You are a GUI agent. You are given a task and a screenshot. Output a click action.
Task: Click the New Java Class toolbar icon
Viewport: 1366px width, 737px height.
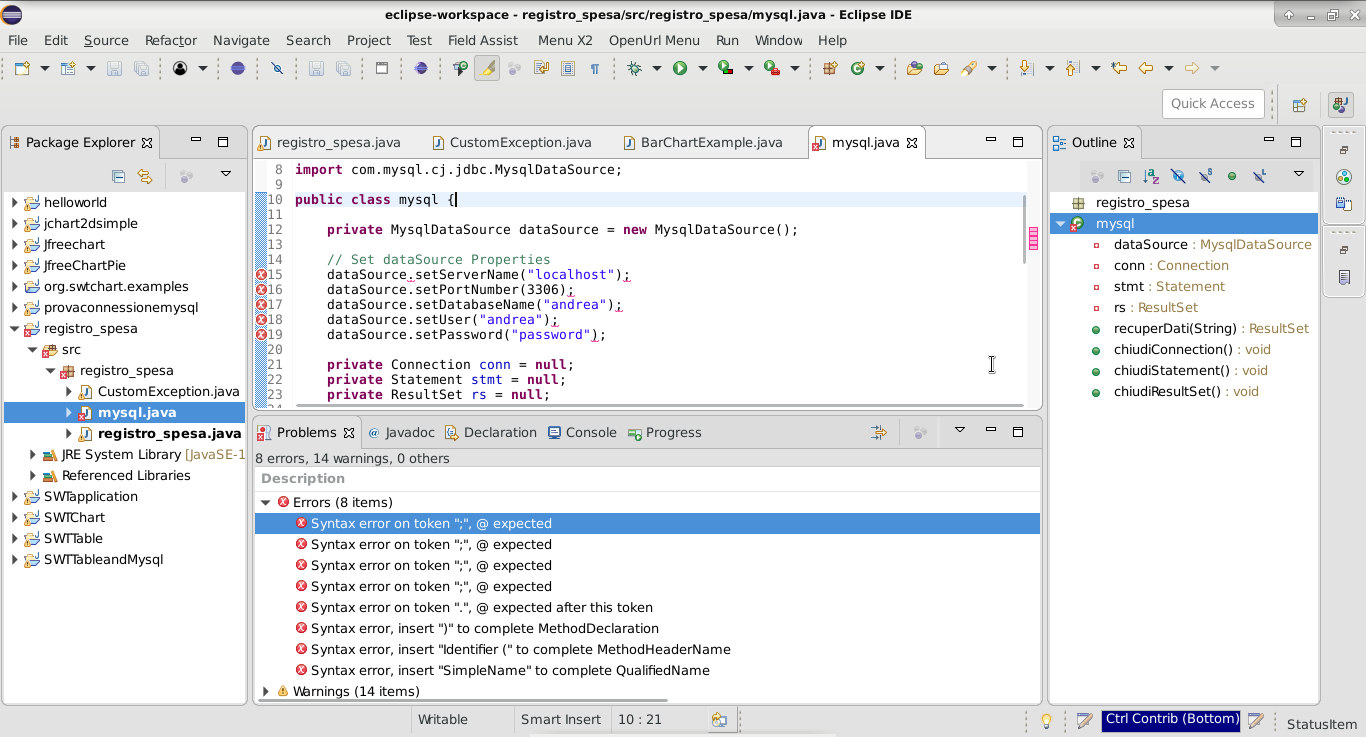click(857, 68)
